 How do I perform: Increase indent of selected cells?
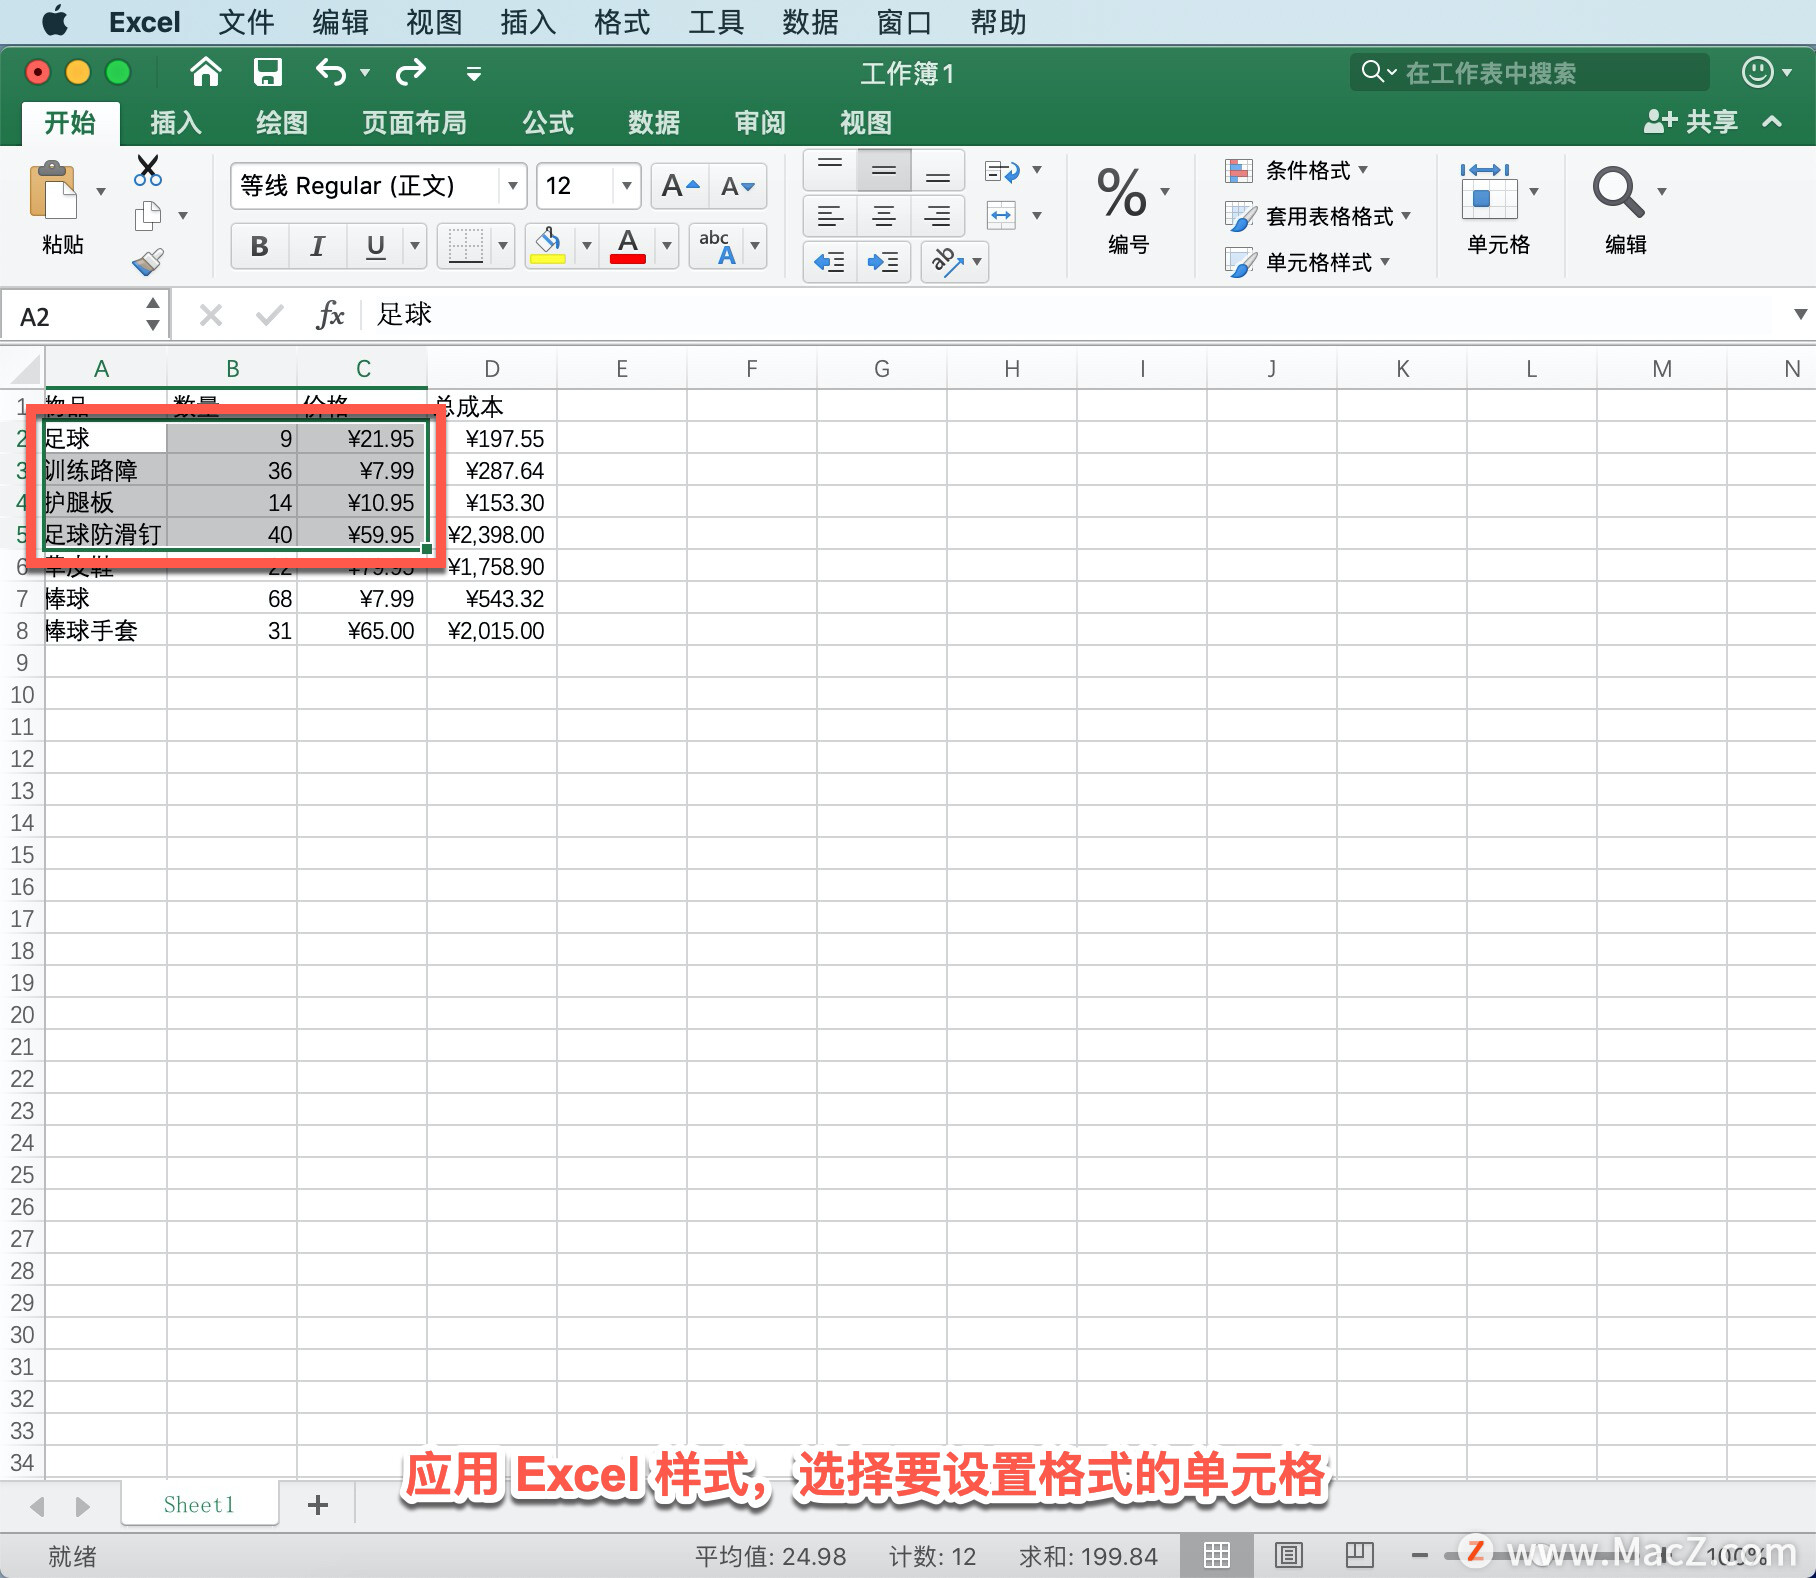tap(883, 262)
